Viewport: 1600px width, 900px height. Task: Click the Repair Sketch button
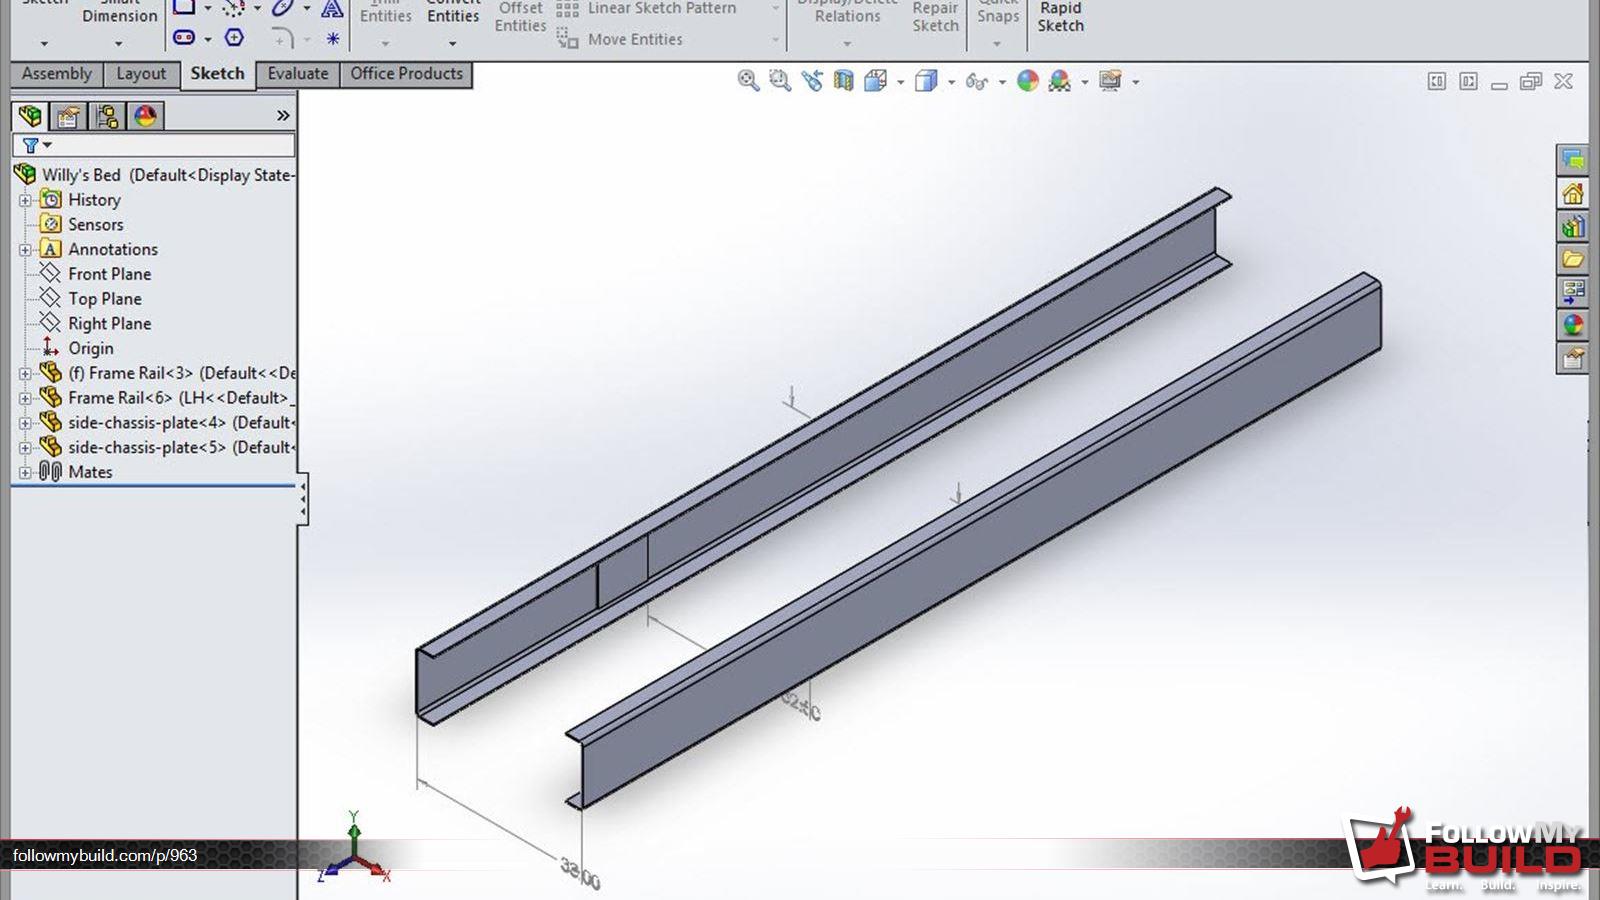tap(935, 17)
